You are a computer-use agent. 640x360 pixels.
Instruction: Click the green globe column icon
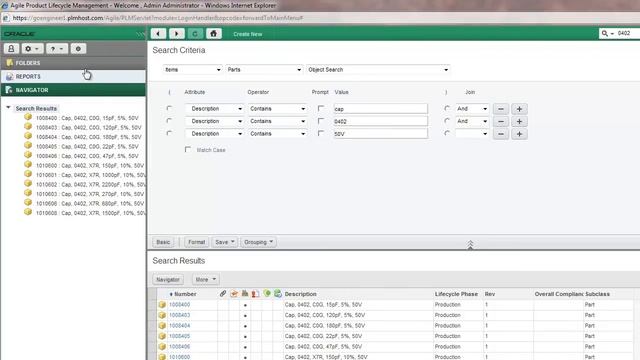267,293
